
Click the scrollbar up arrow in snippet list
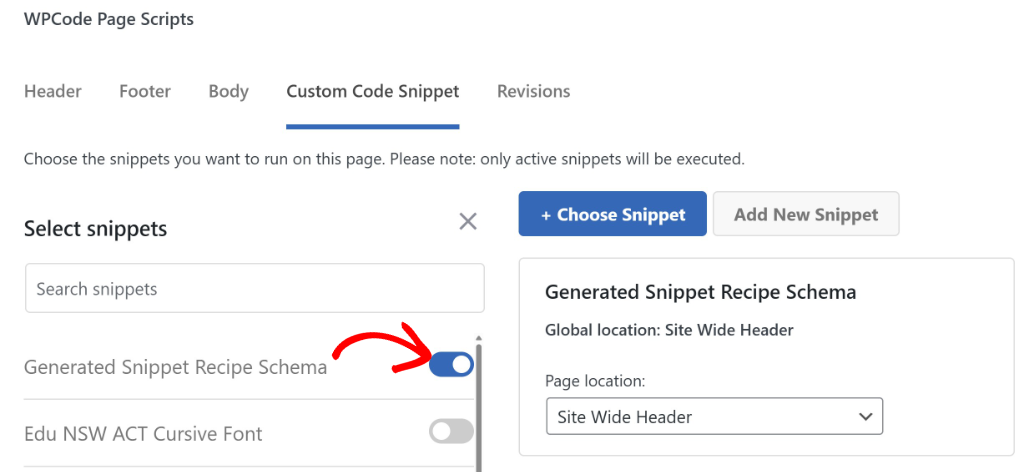[x=479, y=338]
